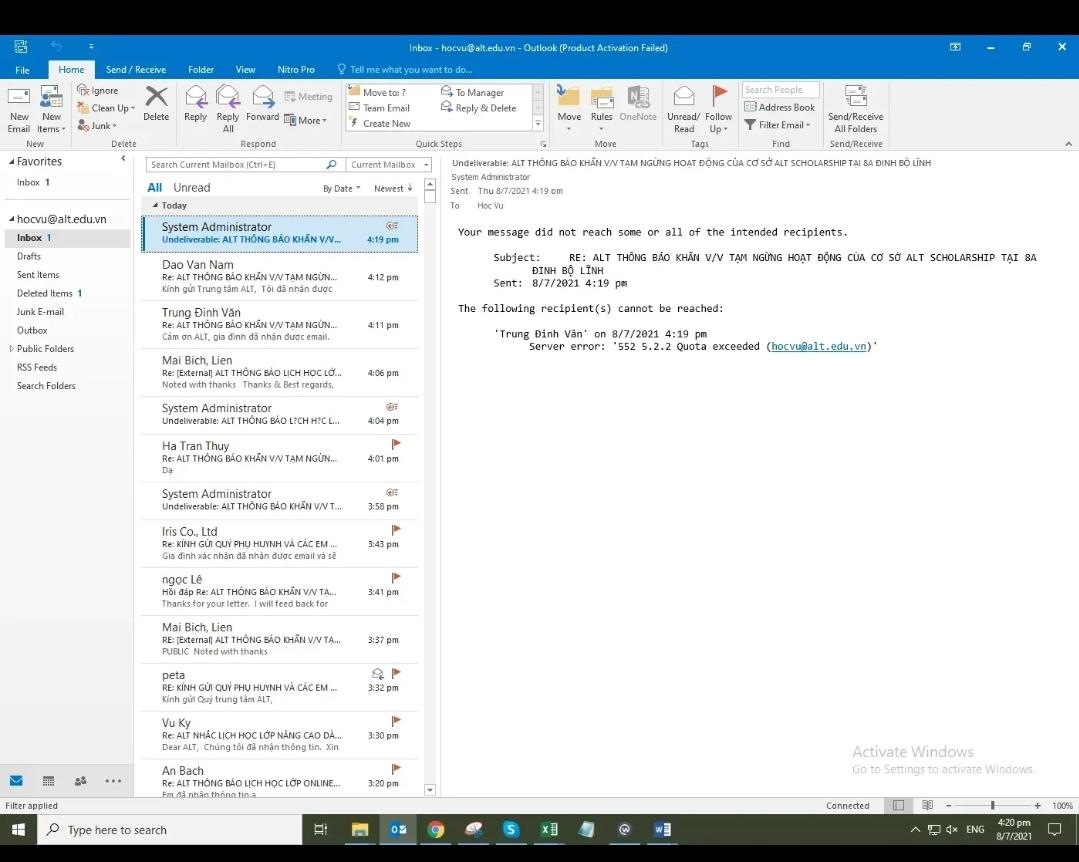Click the zoom out minus button
Viewport: 1079px width, 862px height.
(x=948, y=806)
